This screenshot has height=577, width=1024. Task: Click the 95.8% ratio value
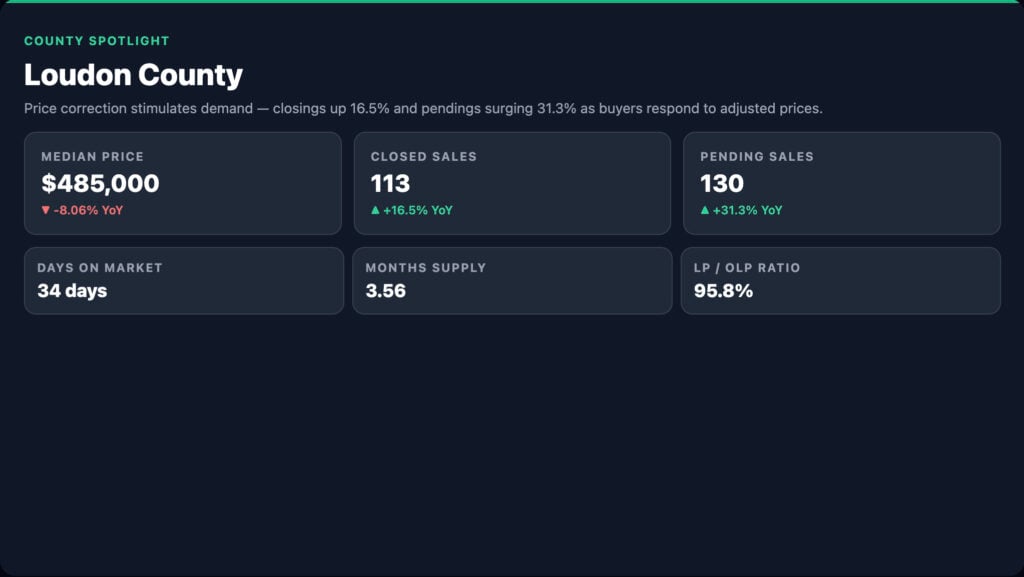click(x=724, y=291)
